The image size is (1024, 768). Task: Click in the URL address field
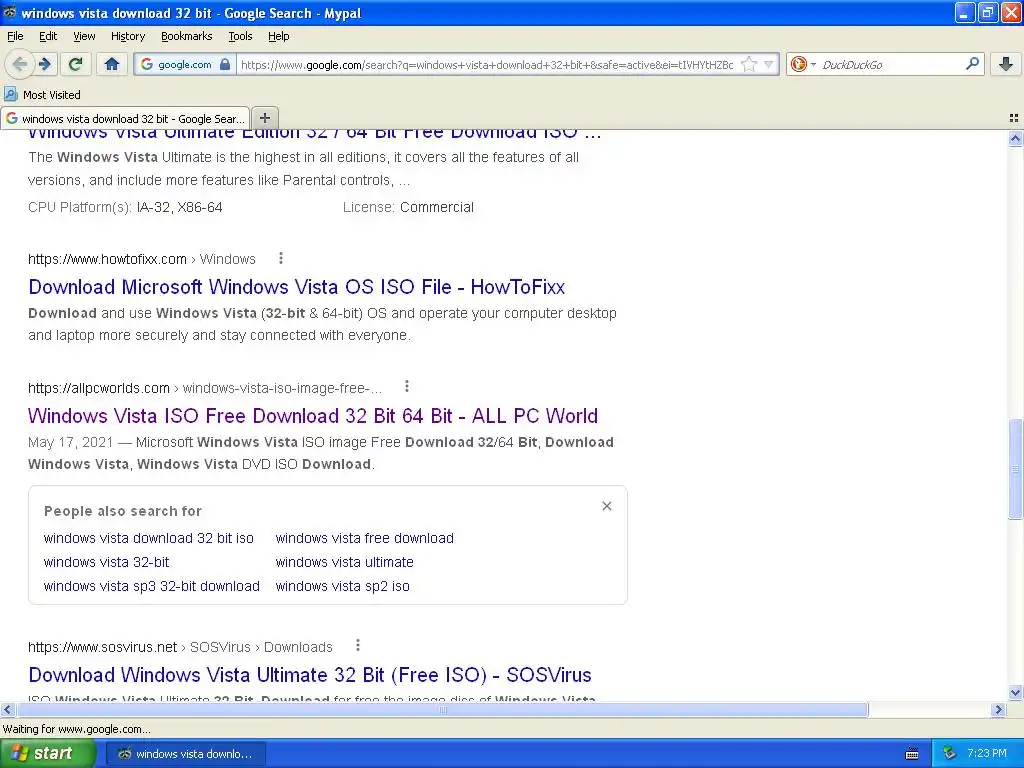(487, 65)
